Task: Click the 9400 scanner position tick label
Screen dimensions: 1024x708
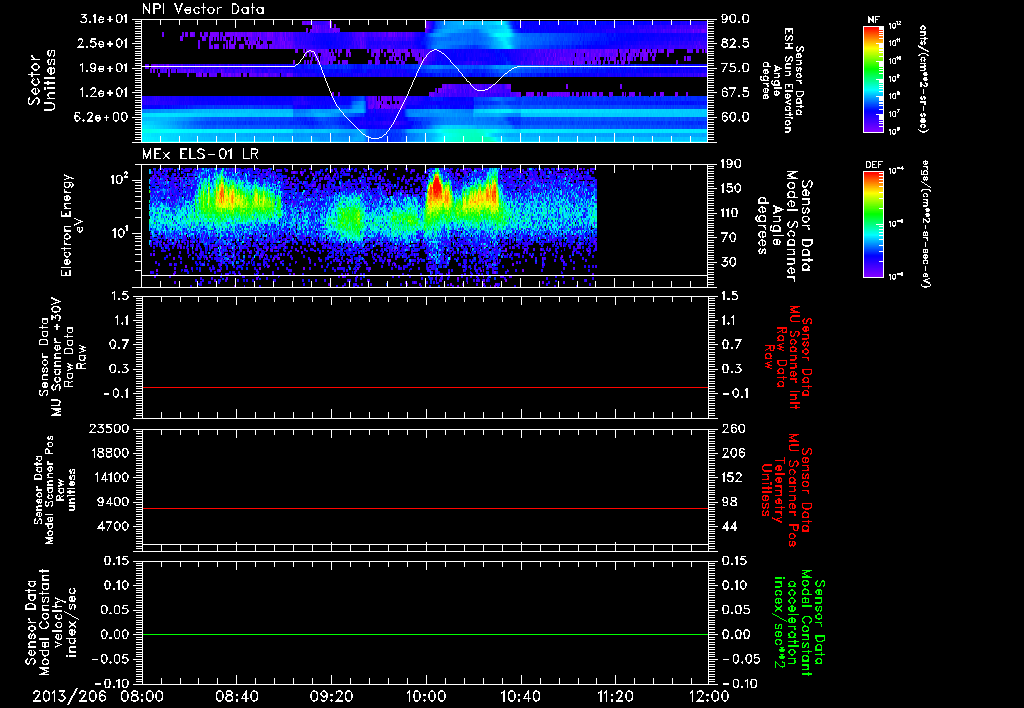Action: point(114,502)
